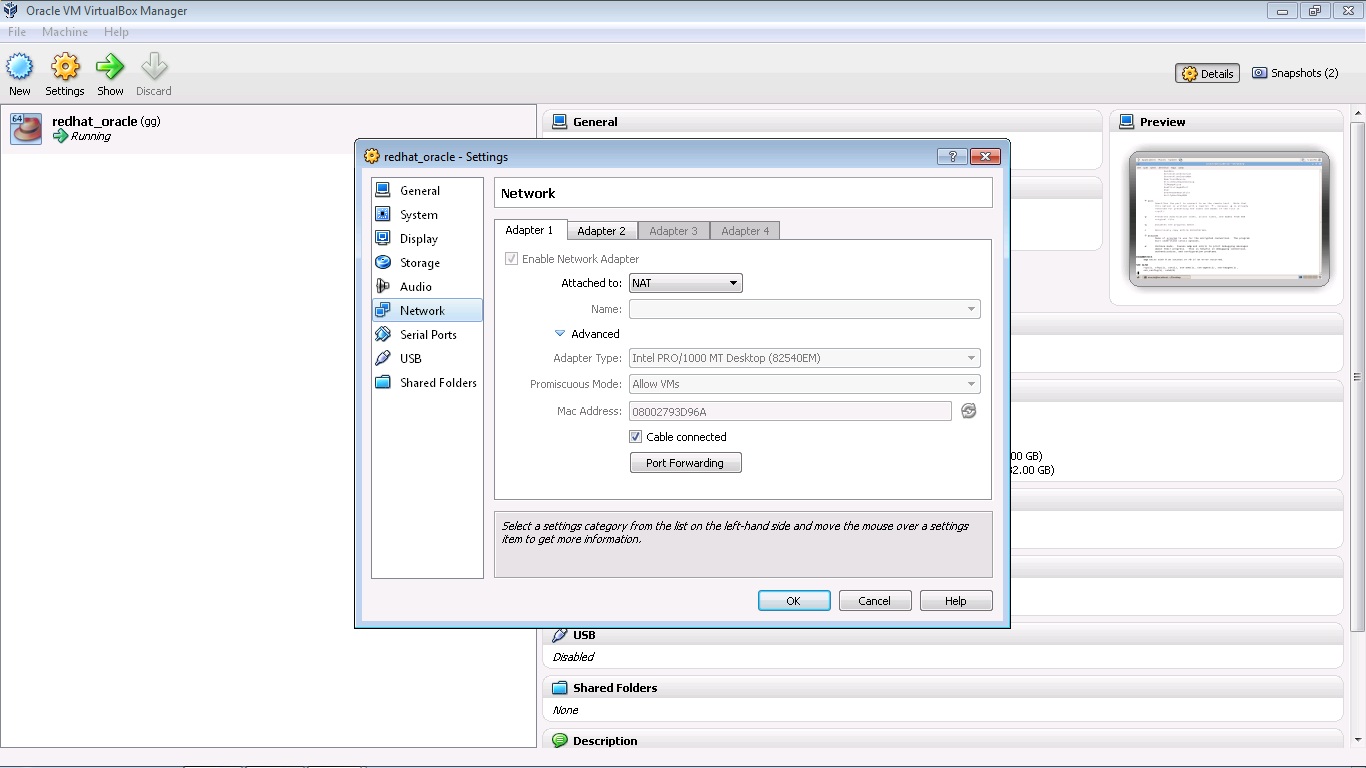Click the Description section header icon
The image size is (1366, 768).
pyautogui.click(x=560, y=741)
